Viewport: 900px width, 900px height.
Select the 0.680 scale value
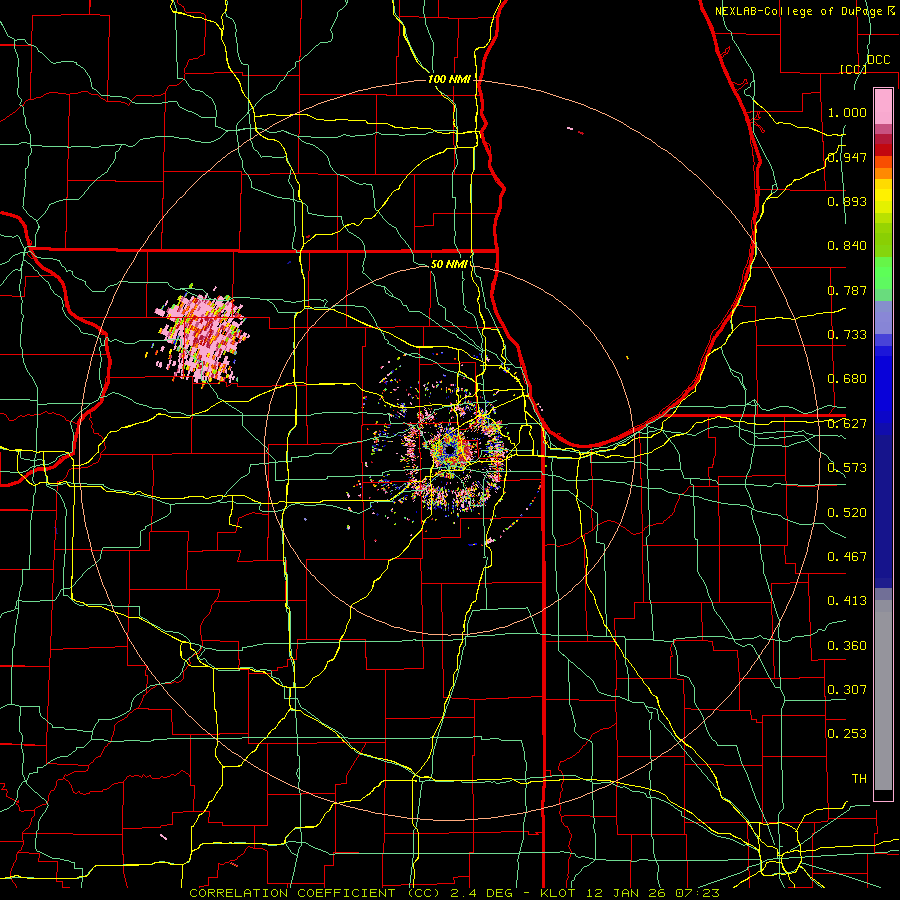(847, 379)
